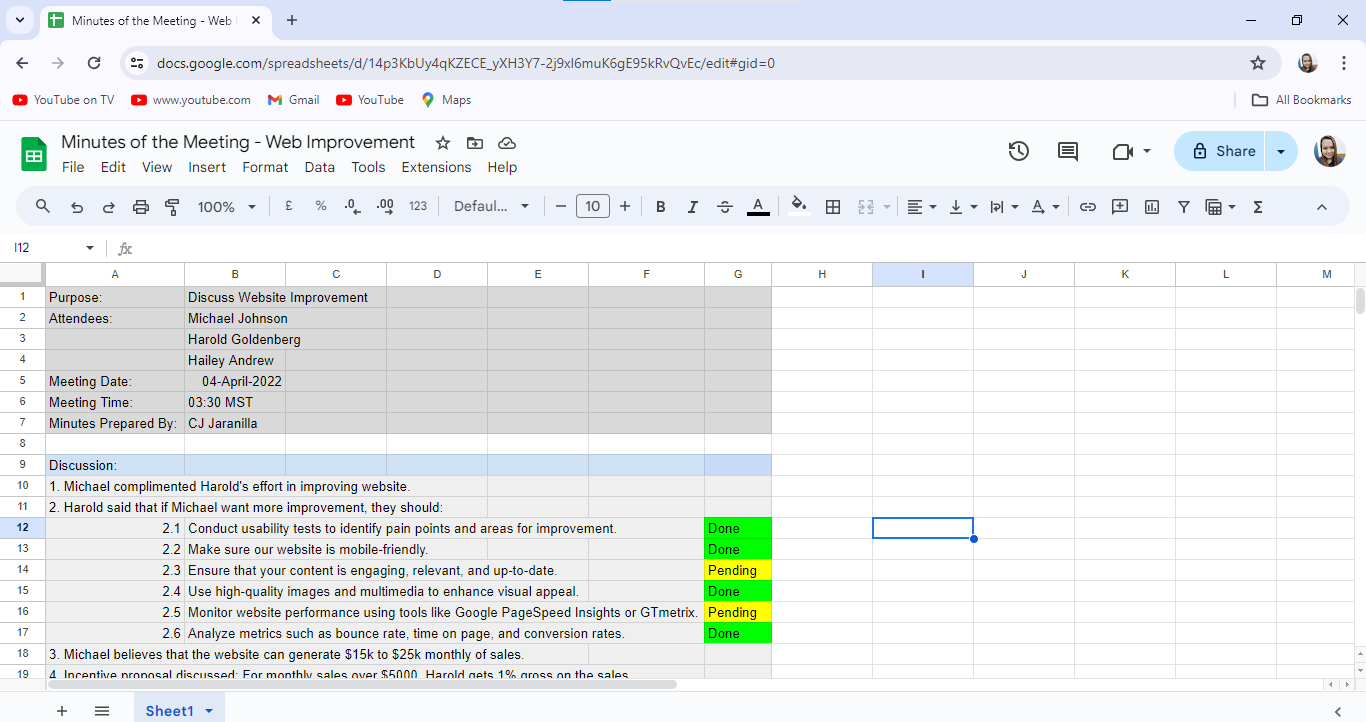
Task: Open more number formats (123)
Action: 418,207
